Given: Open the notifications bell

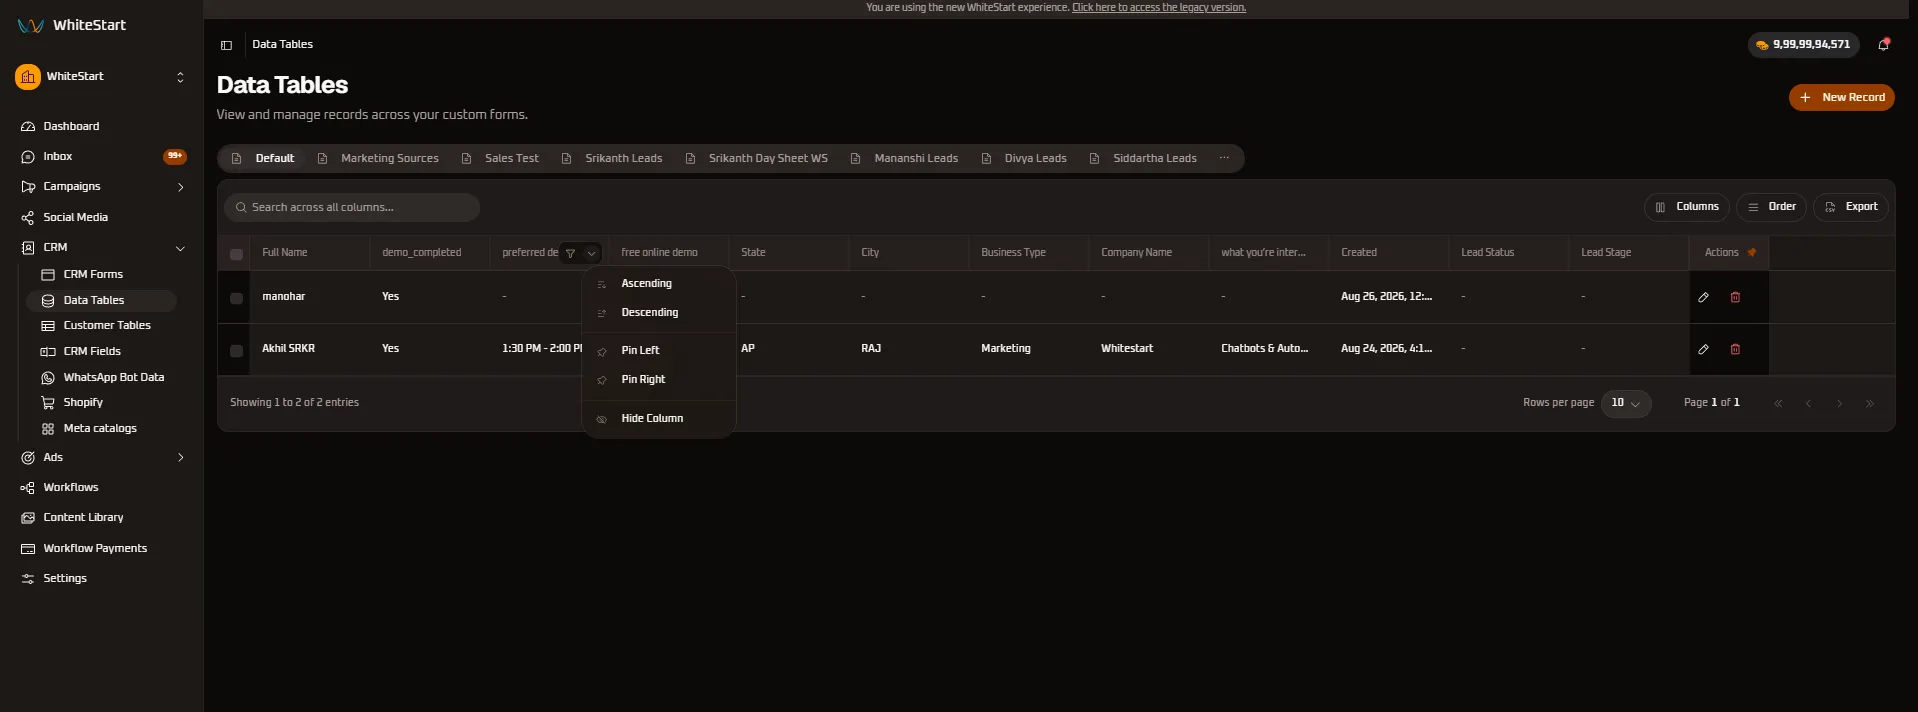Looking at the screenshot, I should click(x=1883, y=44).
